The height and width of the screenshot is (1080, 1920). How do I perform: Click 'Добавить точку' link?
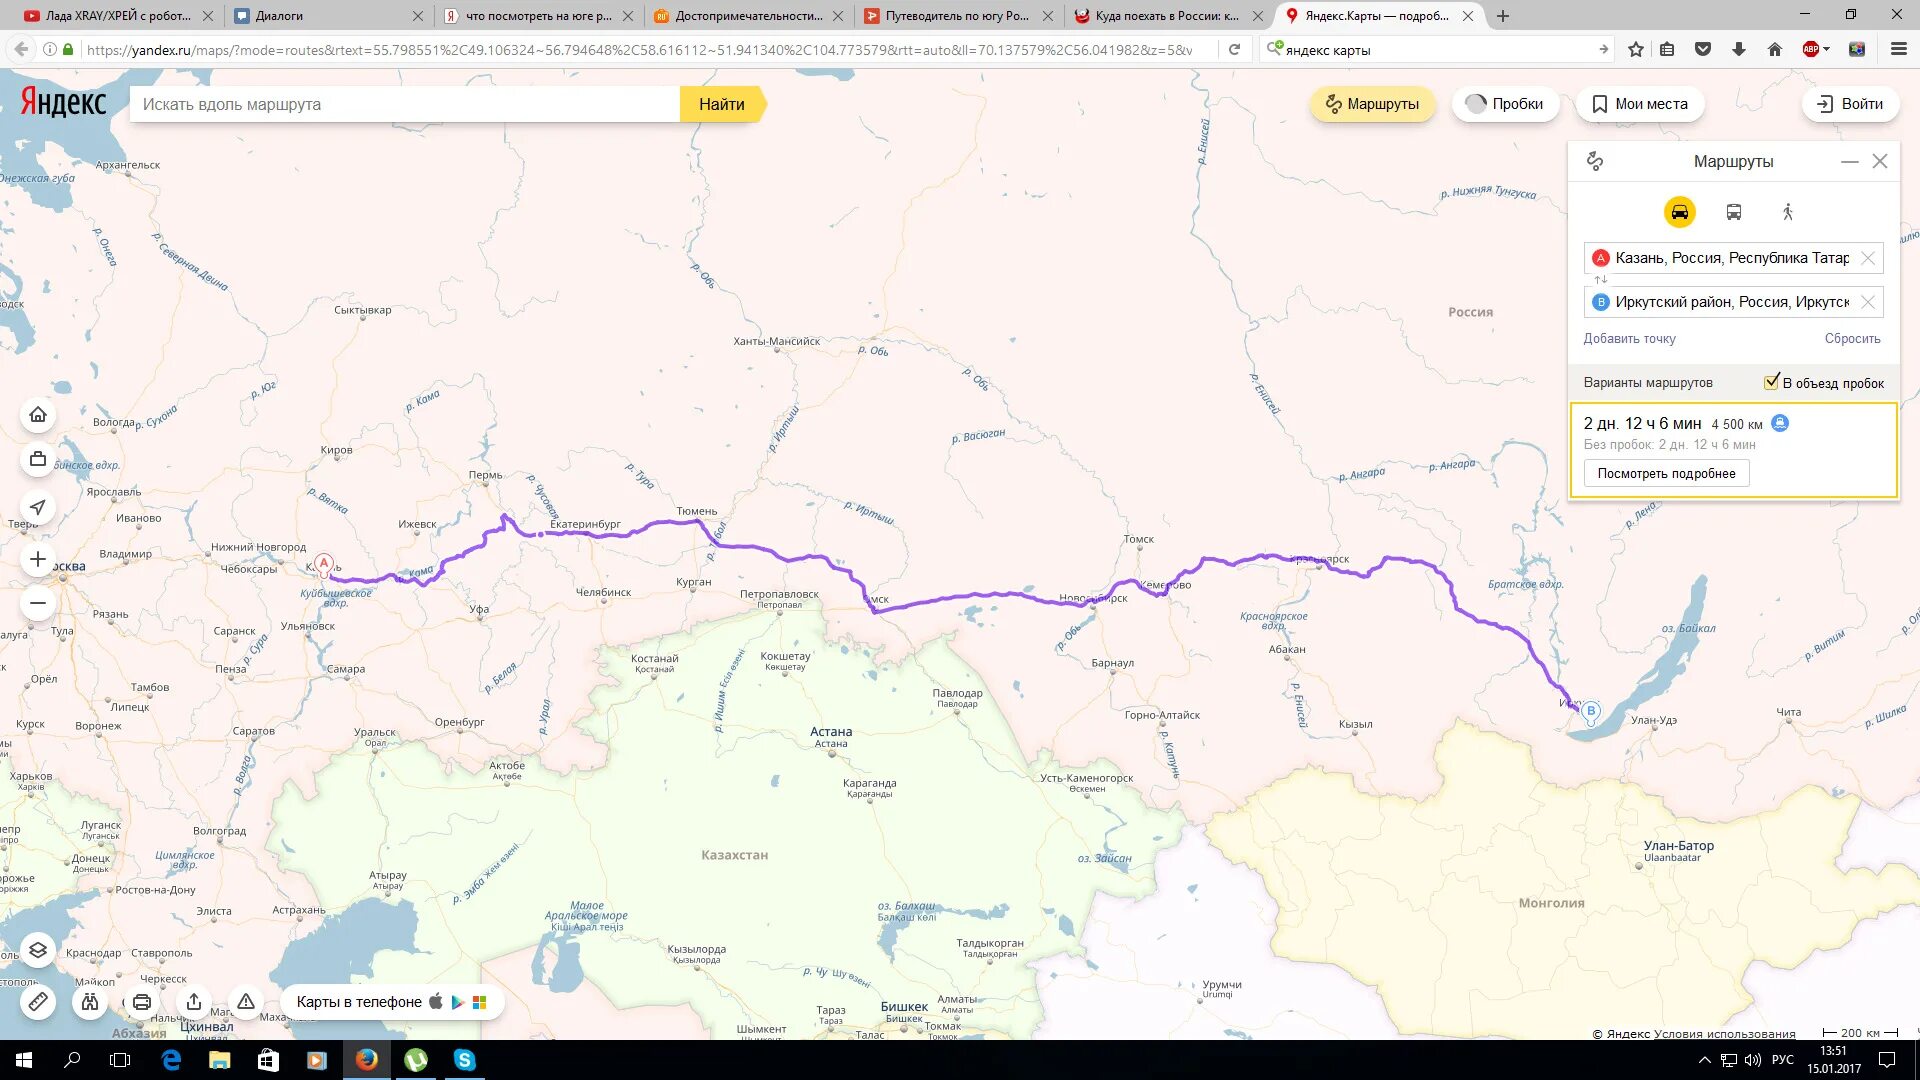click(1629, 339)
